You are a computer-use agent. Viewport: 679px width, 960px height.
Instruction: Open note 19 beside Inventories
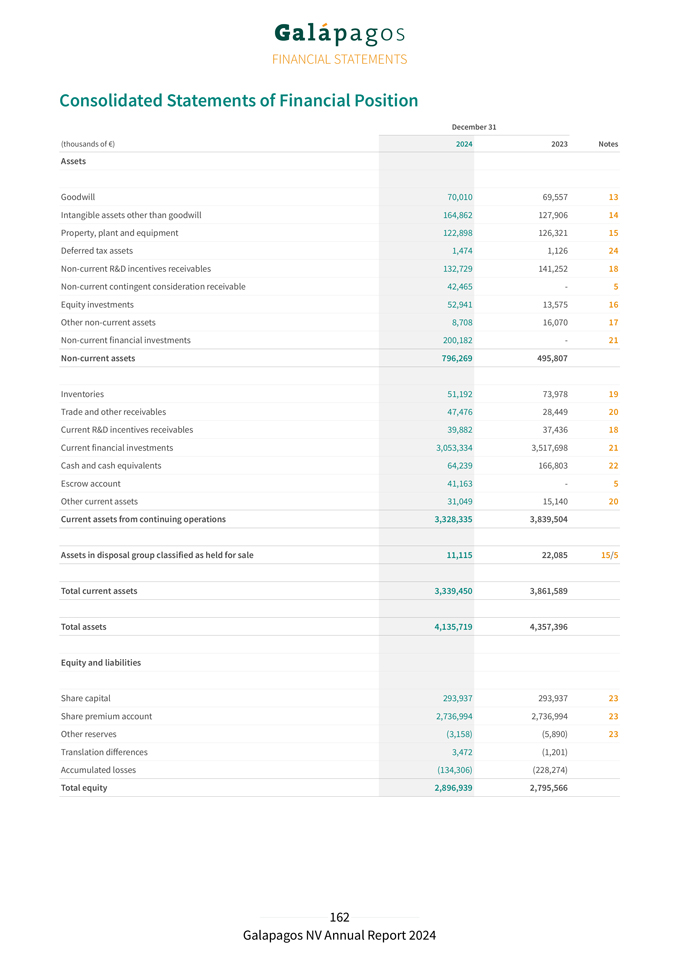[613, 394]
